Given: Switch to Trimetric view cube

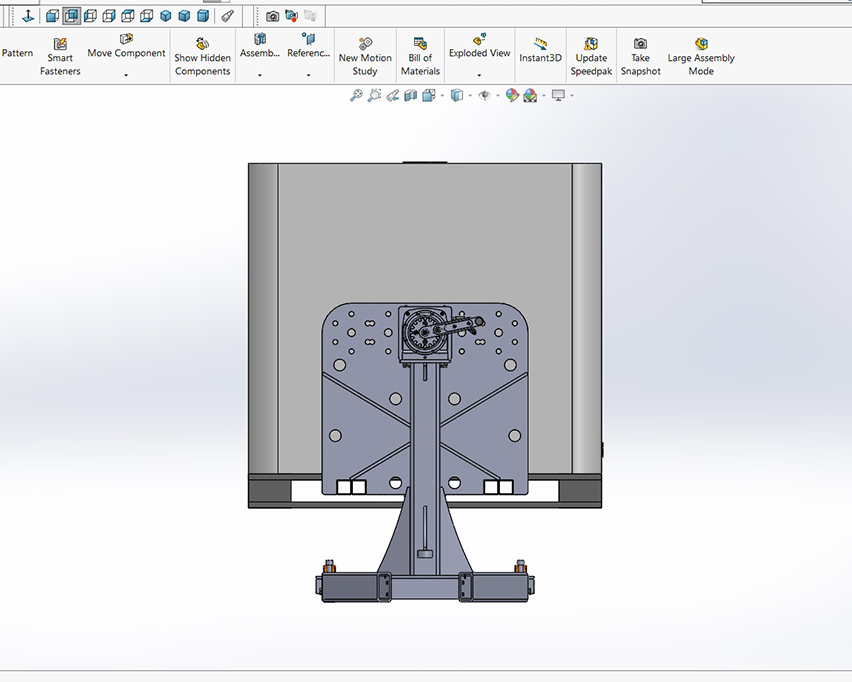Looking at the screenshot, I should pos(184,16).
